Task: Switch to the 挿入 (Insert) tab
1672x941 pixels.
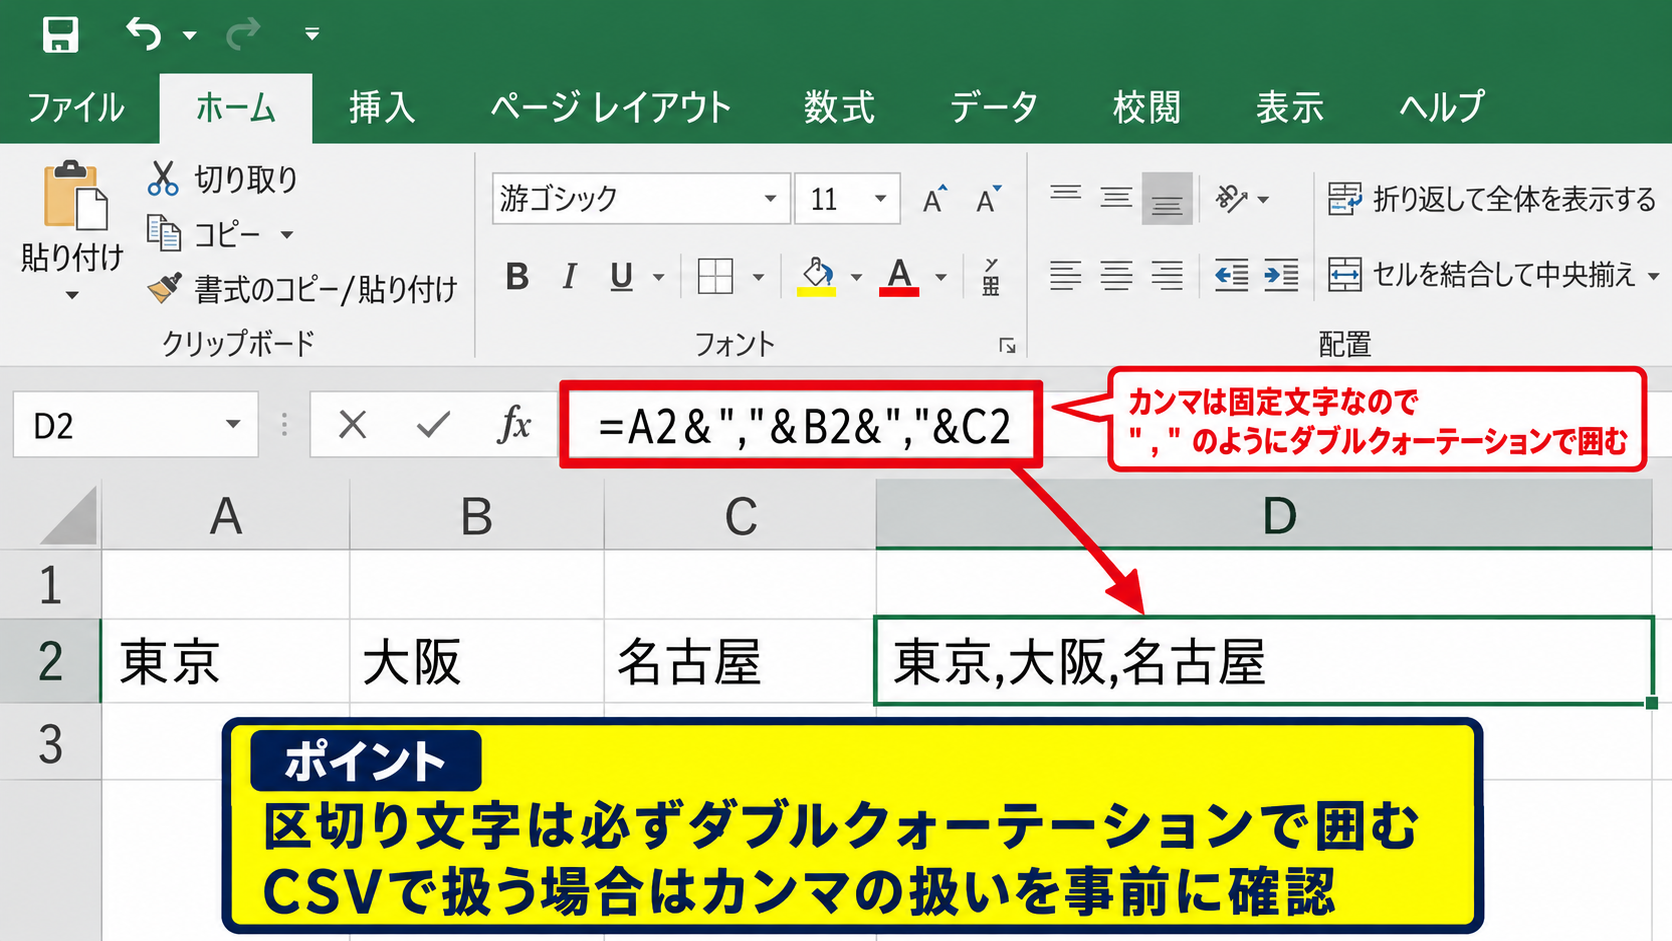Action: tap(382, 108)
